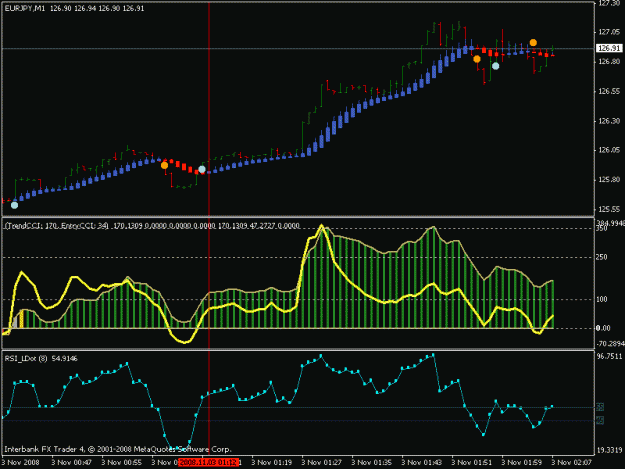Click the red highlighted 2008.11.03 01:12 time label
This screenshot has height=469, width=625.
[208, 463]
